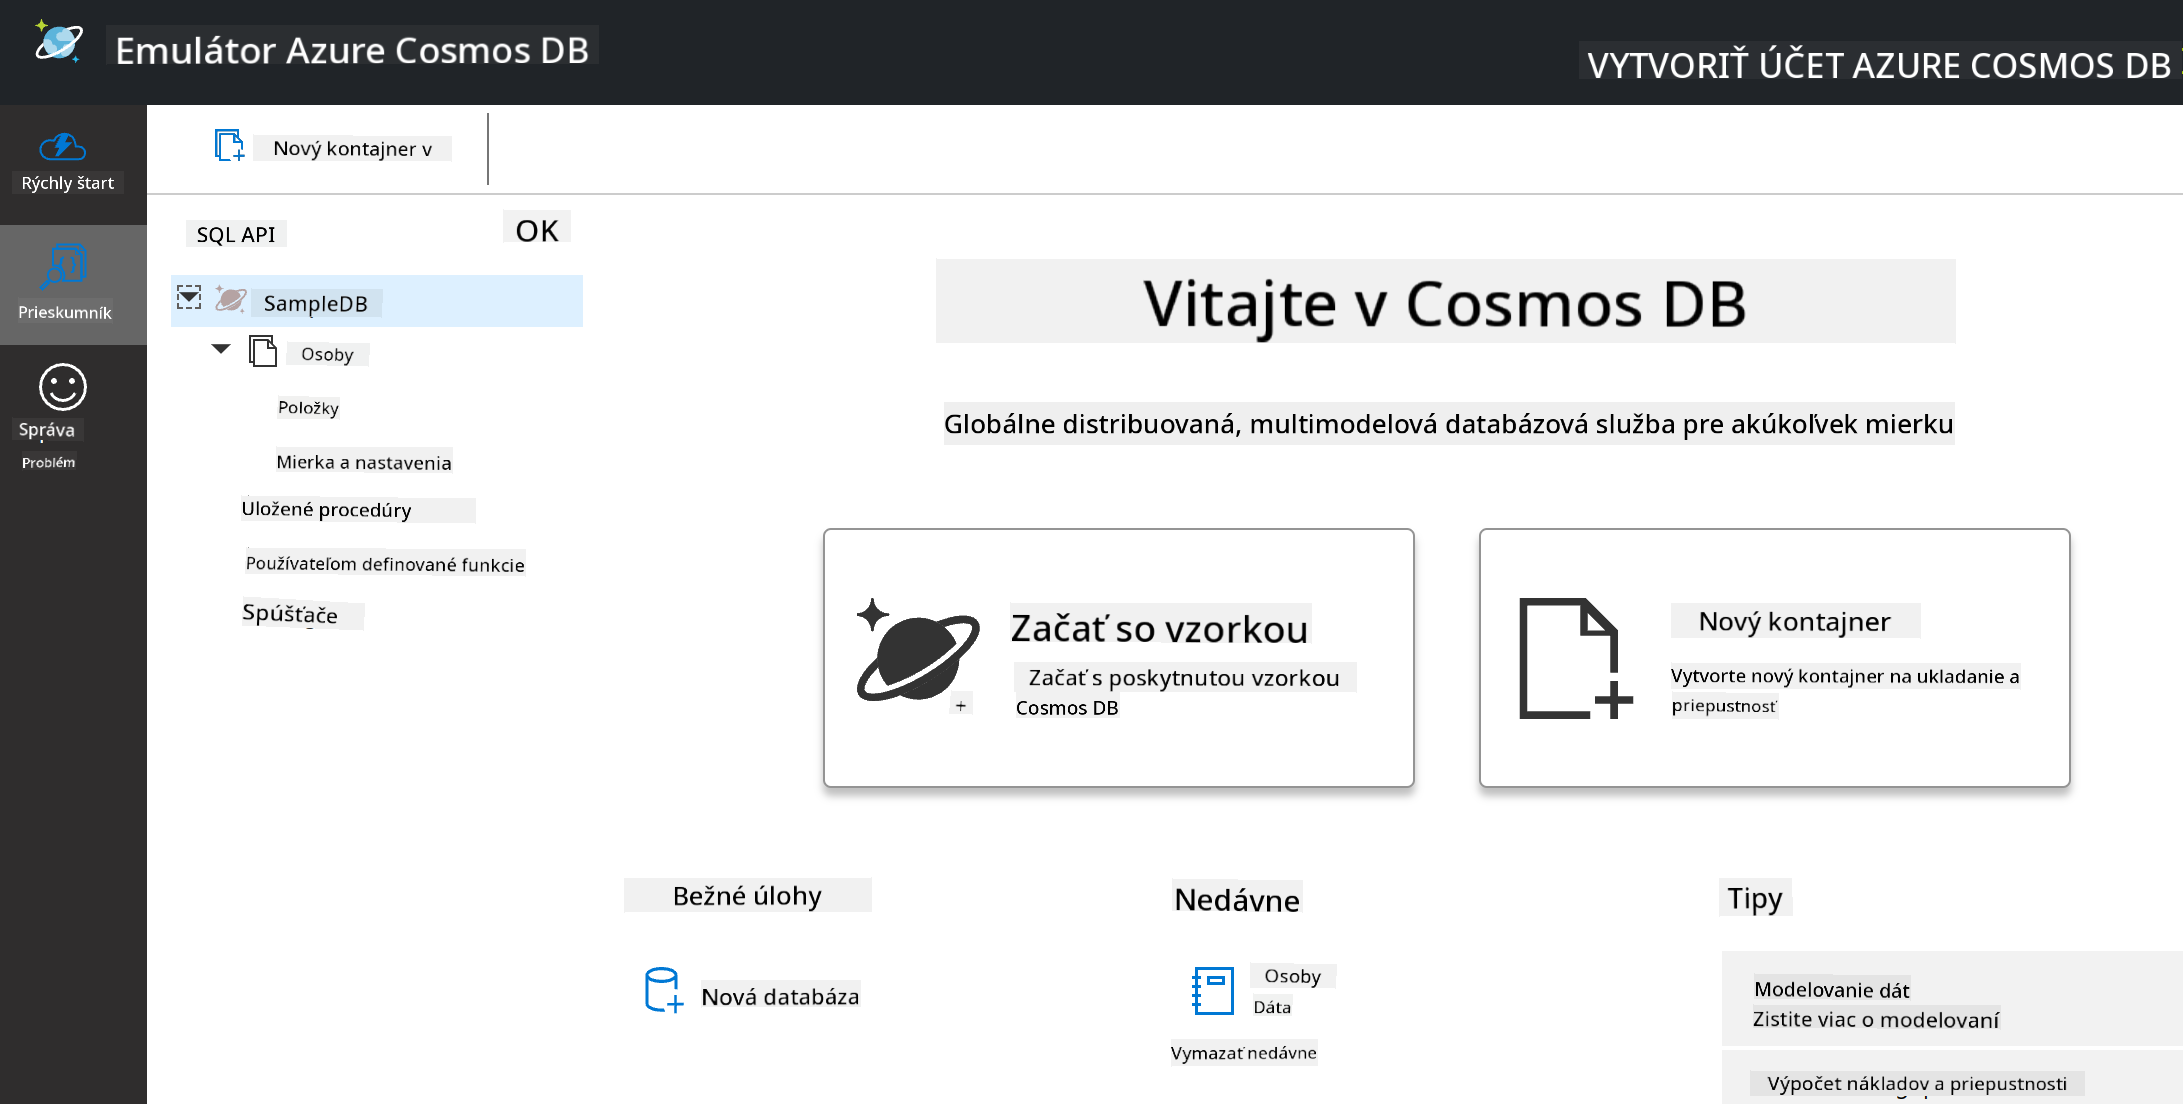The width and height of the screenshot is (2183, 1104).
Task: Click the Začať so vzorkou card
Action: (x=1118, y=658)
